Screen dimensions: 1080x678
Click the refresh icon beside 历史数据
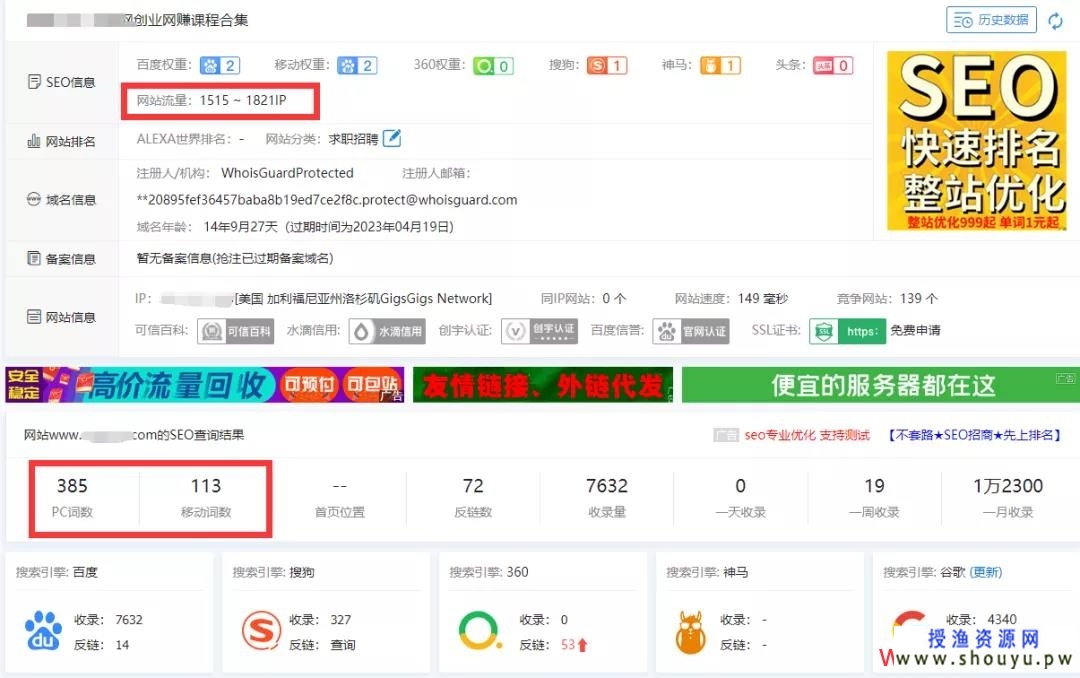1055,20
